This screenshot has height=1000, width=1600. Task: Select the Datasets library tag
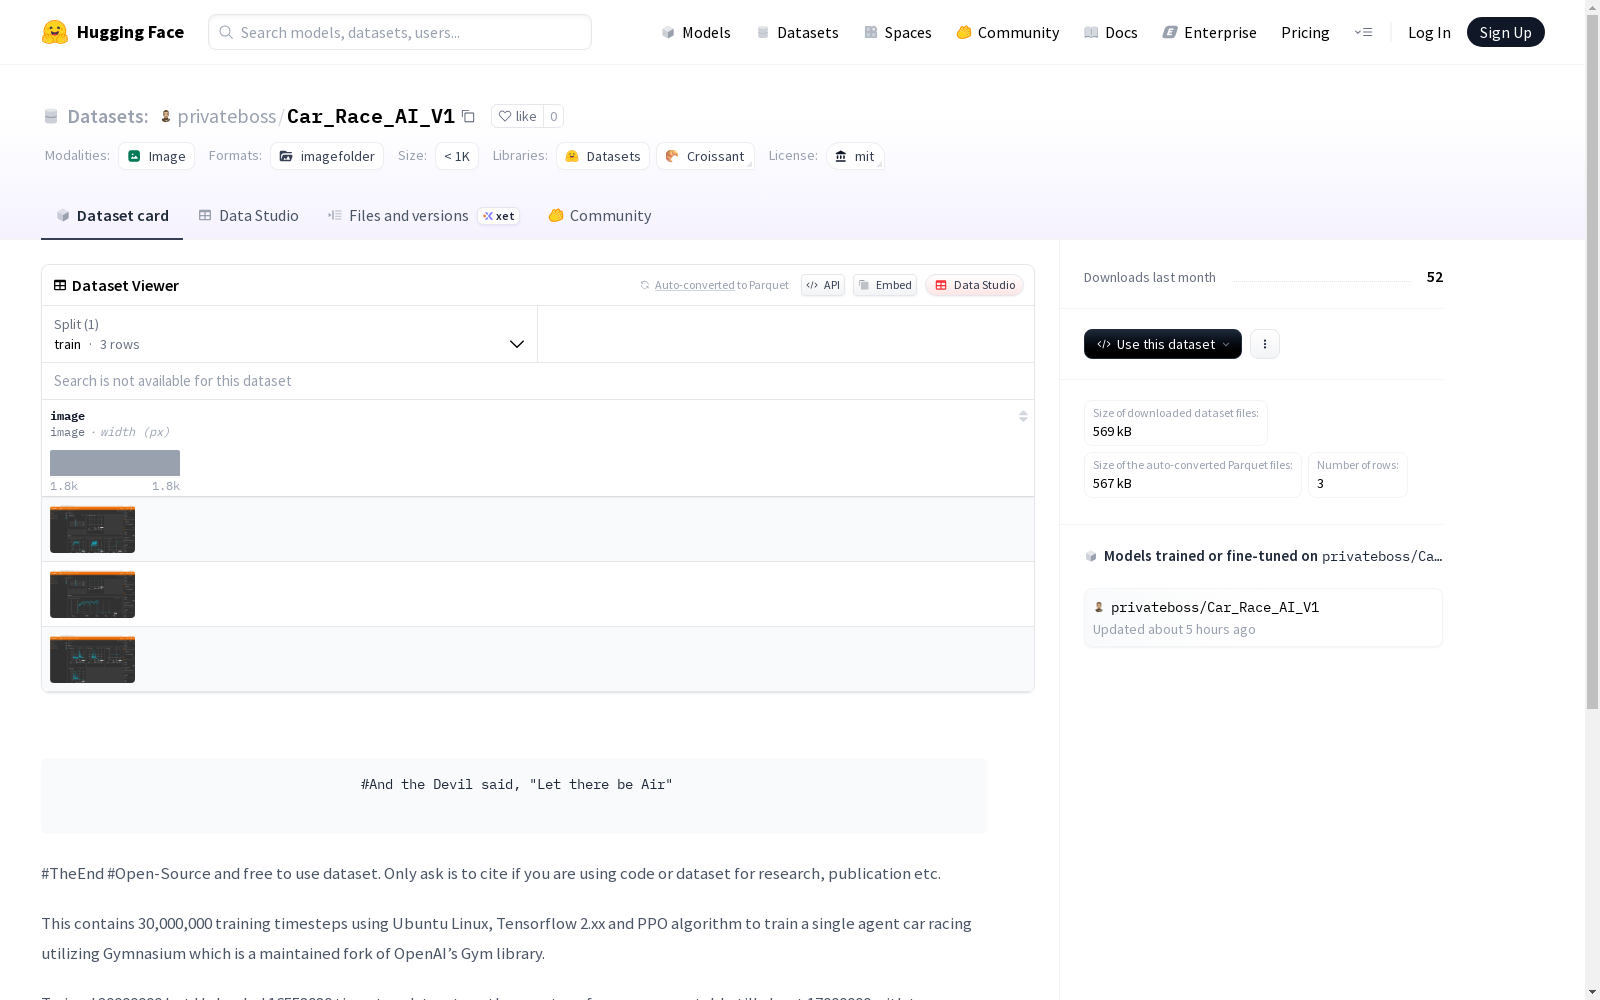point(603,156)
